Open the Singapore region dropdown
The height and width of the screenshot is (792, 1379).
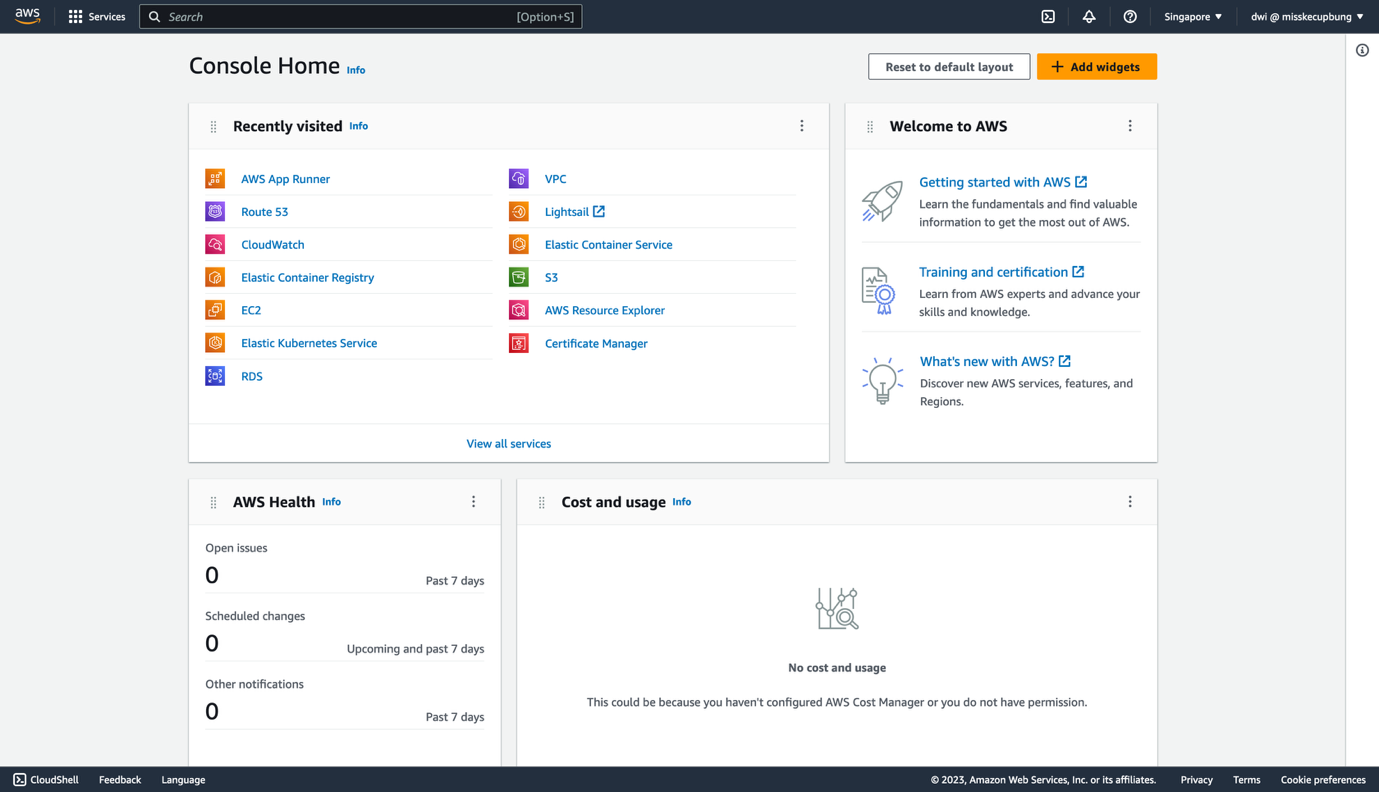click(x=1192, y=16)
